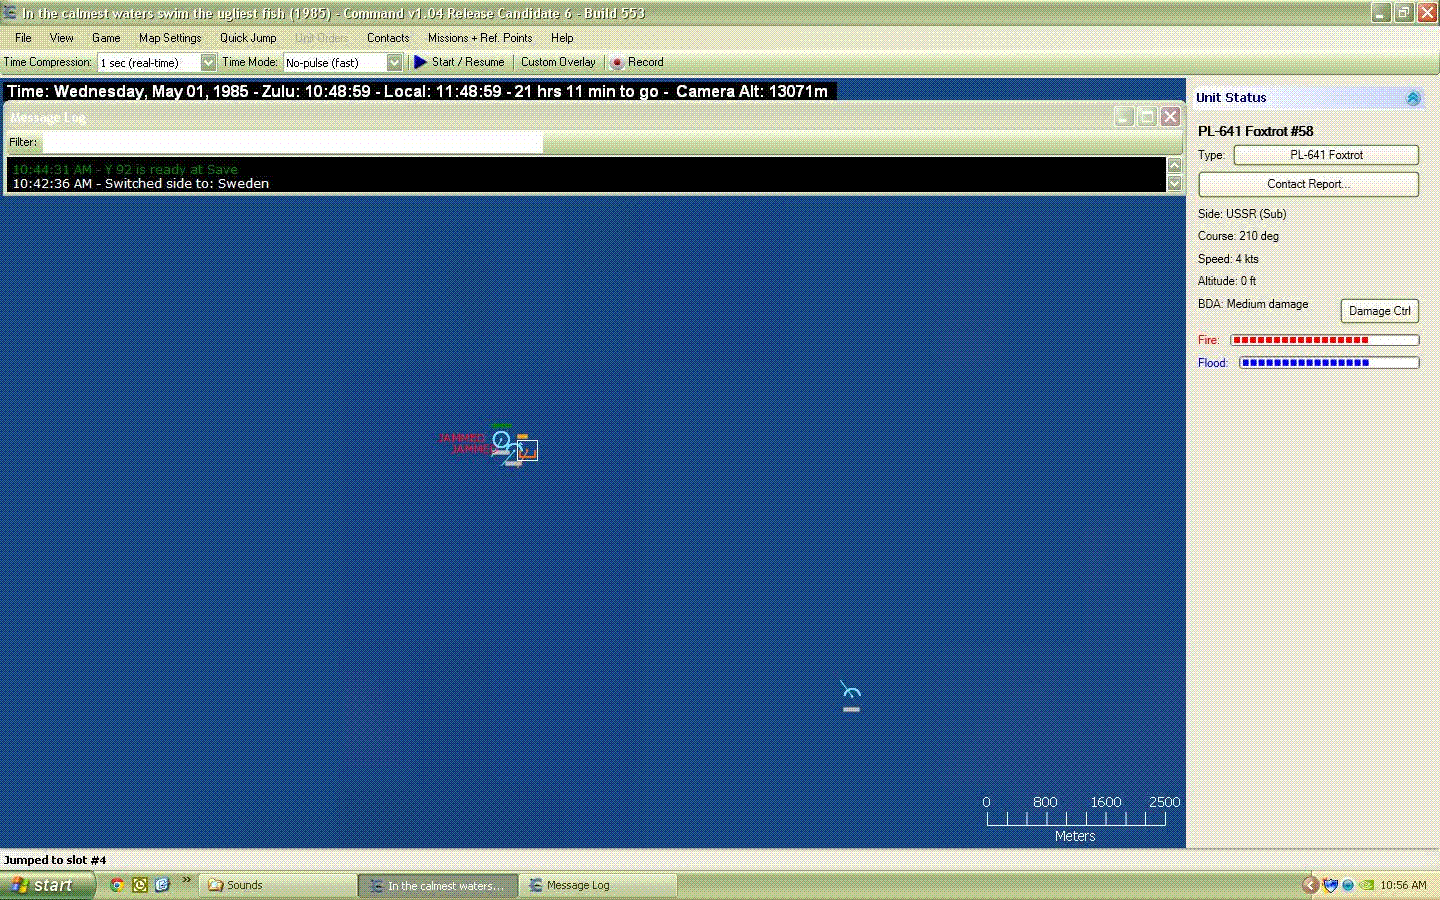Screen dimensions: 1440x900
Task: Click the Damage Ctrl button
Action: point(1380,311)
